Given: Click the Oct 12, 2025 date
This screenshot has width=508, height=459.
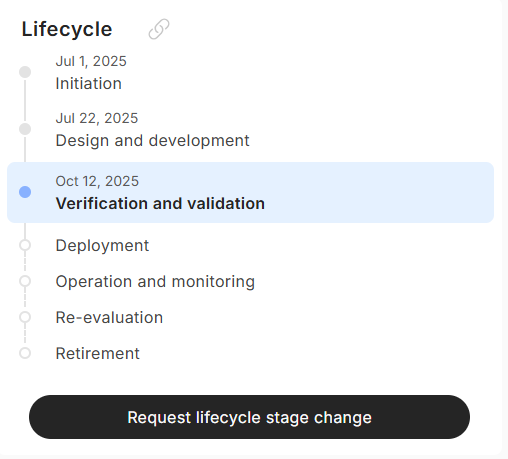Looking at the screenshot, I should 97,181.
